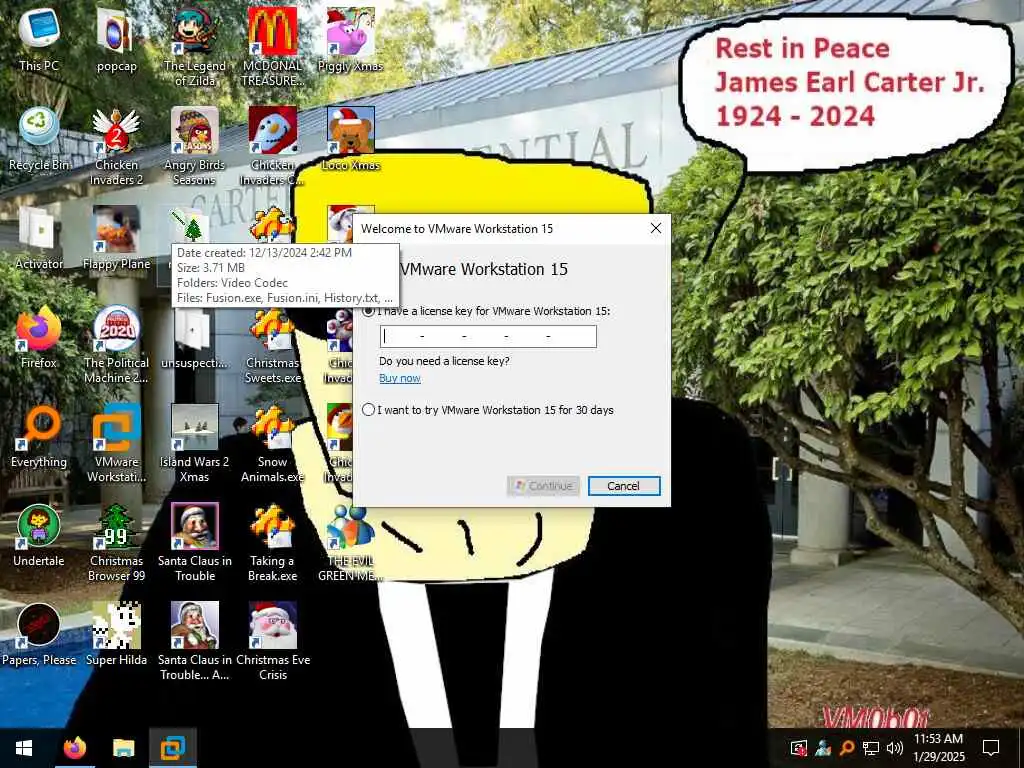The height and width of the screenshot is (768, 1024).
Task: Launch Santa Claus in Trouble Again icon
Action: pos(195,641)
